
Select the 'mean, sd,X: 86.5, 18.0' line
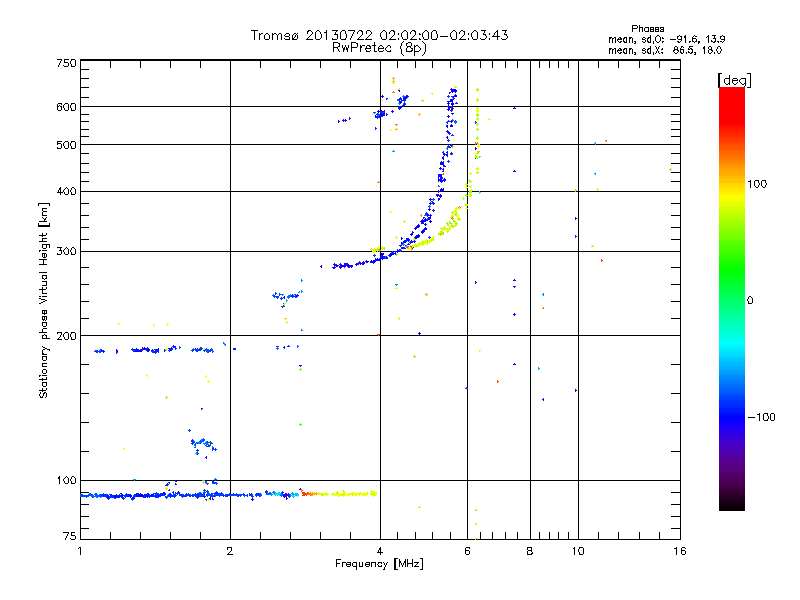click(665, 50)
